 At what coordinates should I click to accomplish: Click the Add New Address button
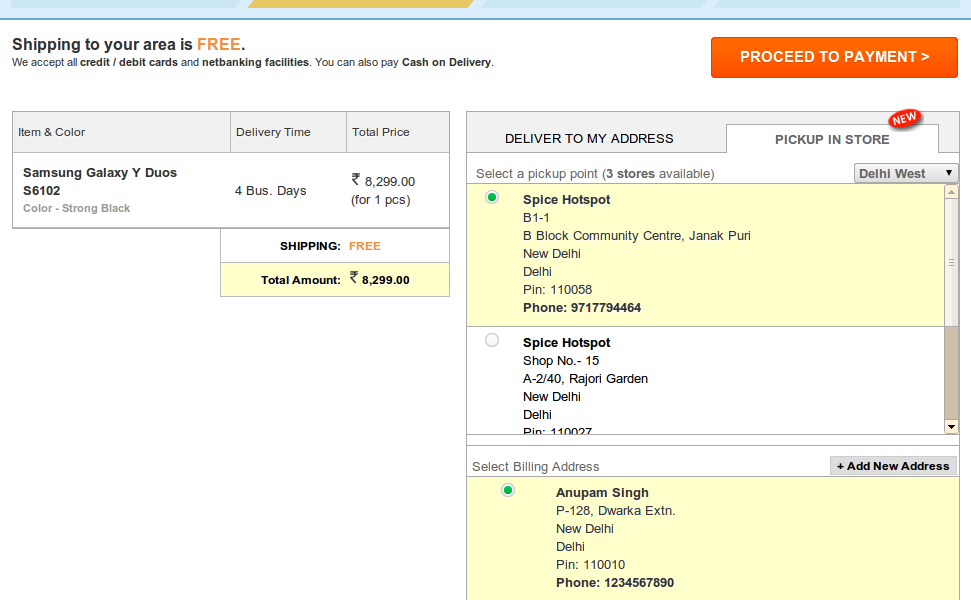pos(893,466)
